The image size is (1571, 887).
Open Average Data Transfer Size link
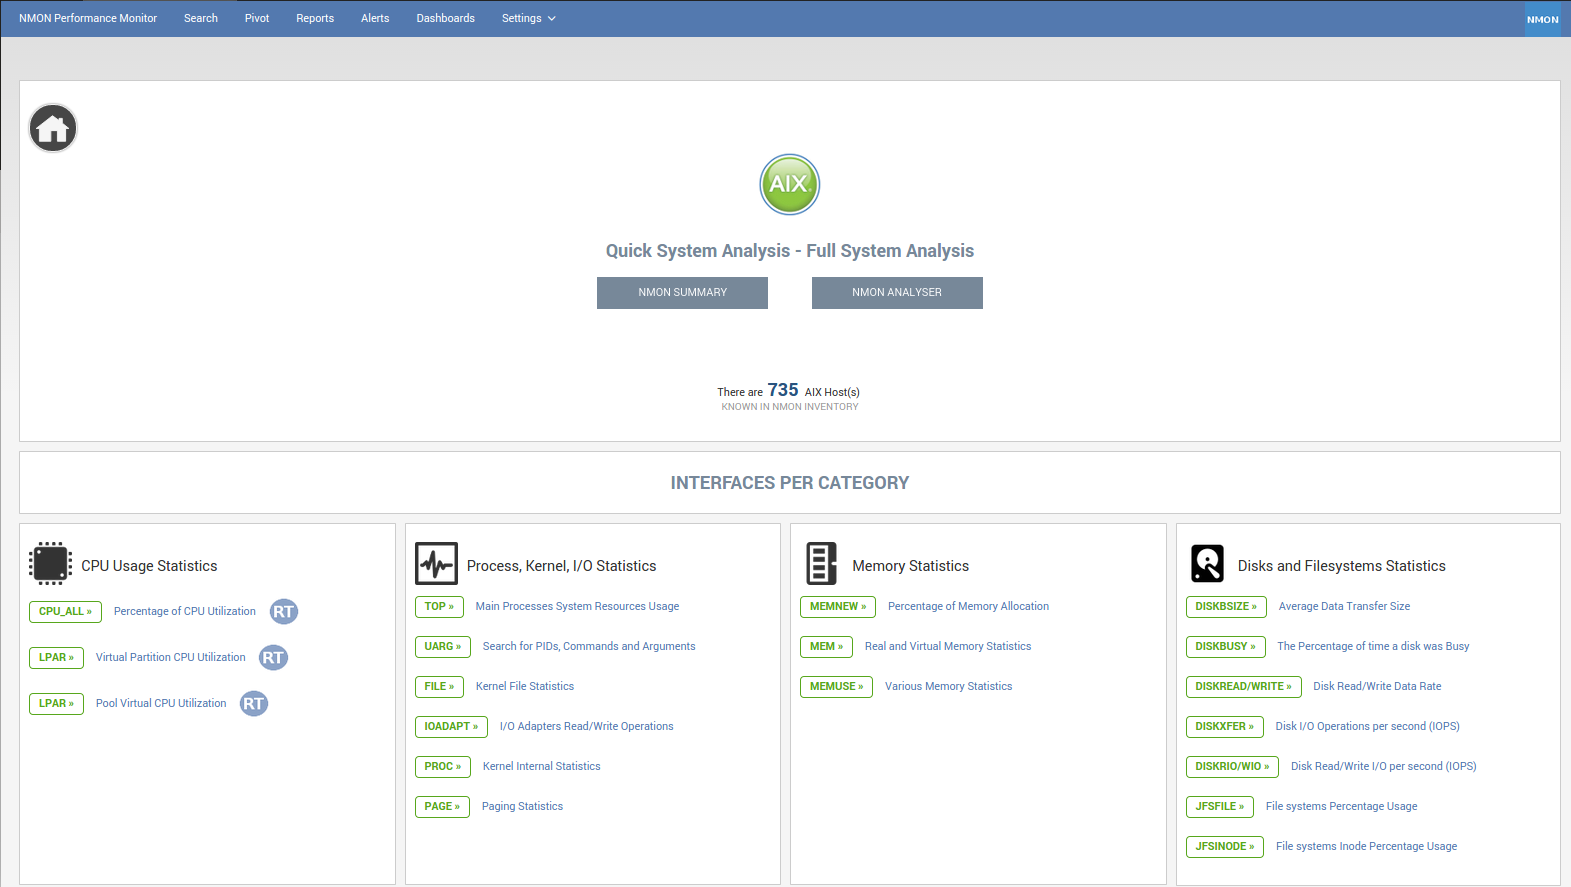(x=1345, y=607)
